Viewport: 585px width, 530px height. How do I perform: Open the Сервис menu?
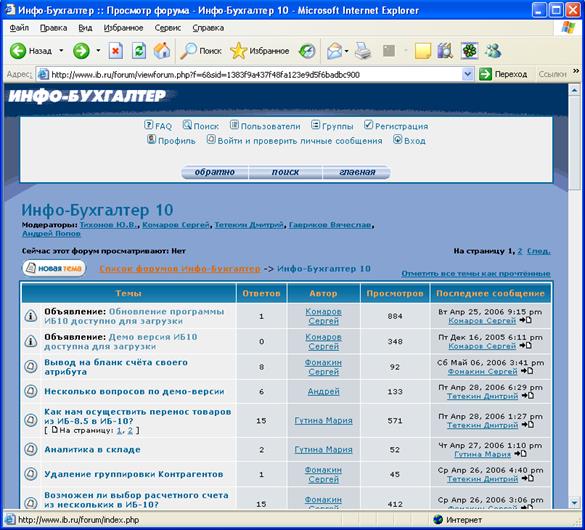point(168,28)
